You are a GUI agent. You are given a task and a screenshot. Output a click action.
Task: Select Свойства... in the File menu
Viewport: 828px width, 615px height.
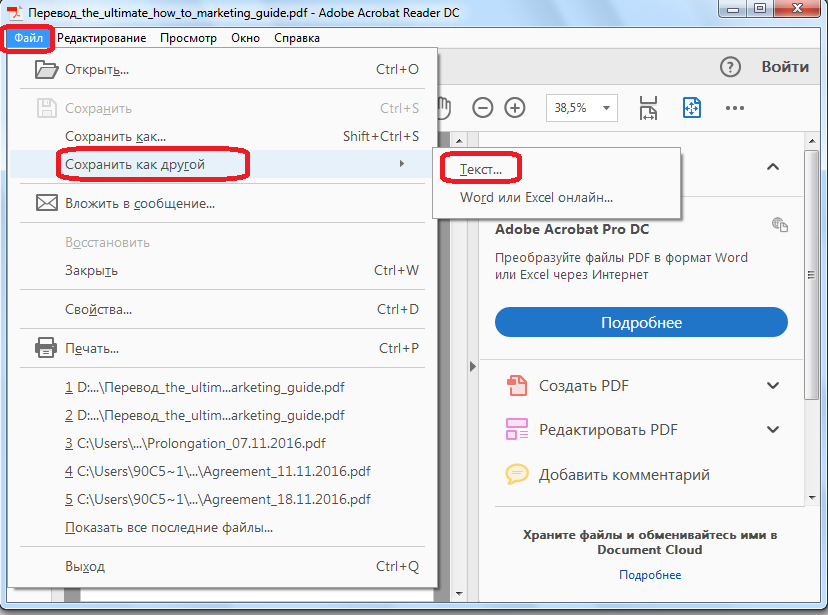click(98, 309)
